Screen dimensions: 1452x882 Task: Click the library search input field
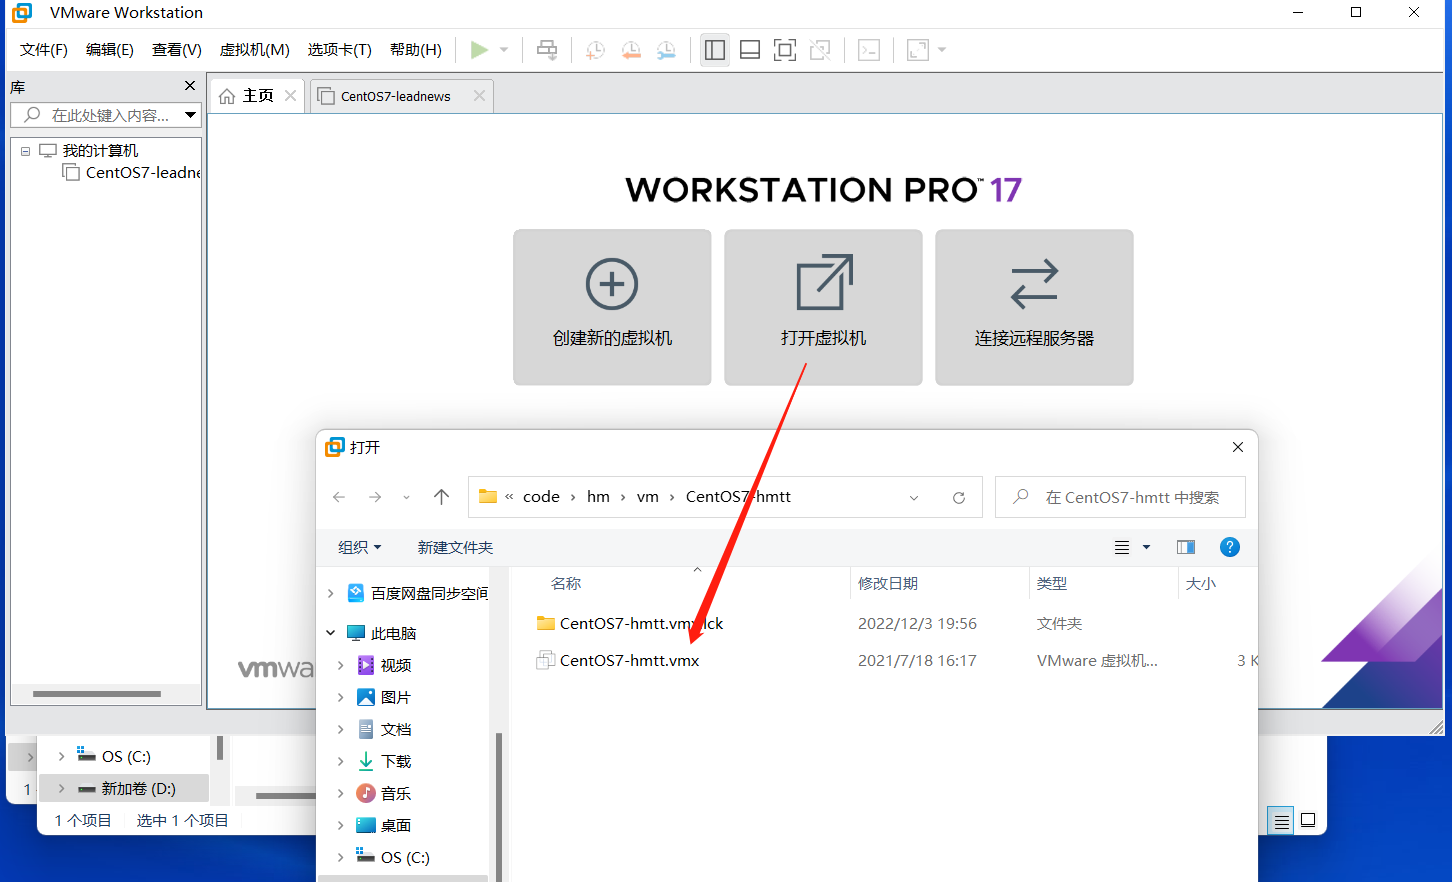click(105, 115)
